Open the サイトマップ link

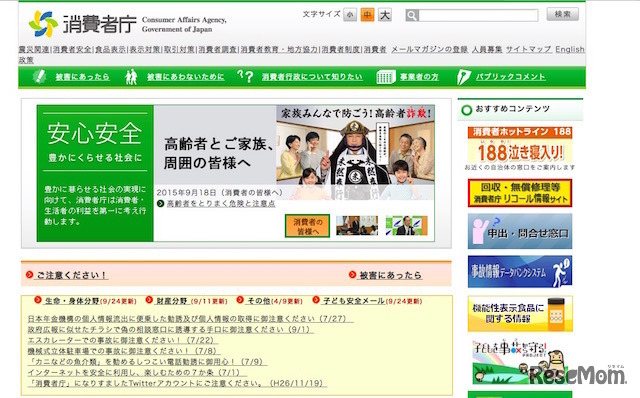coord(529,49)
